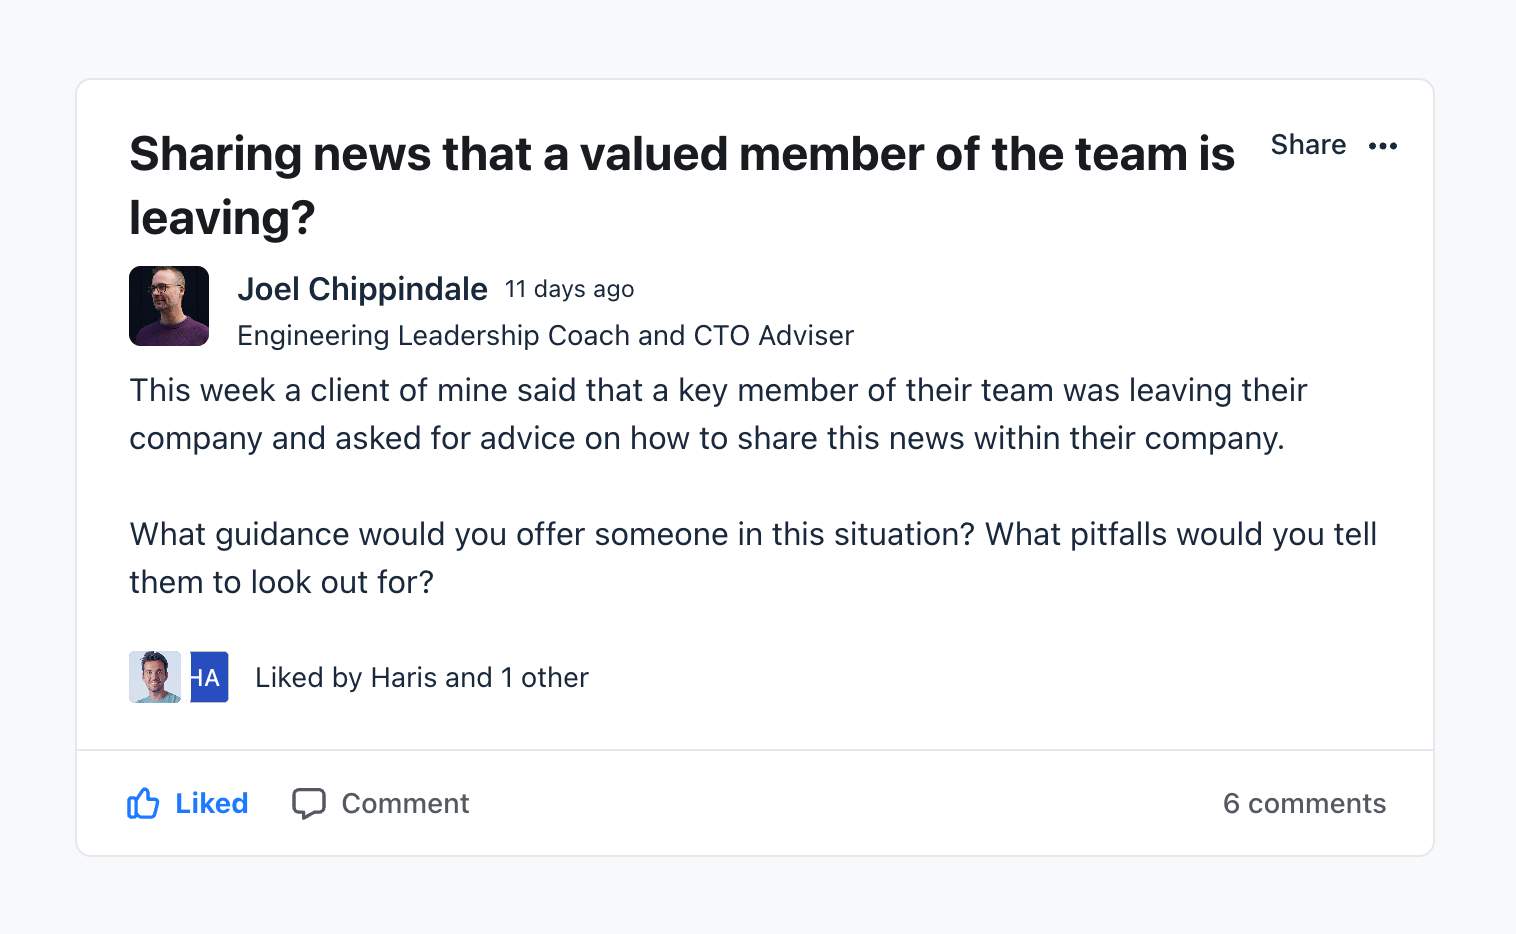Open the overflow menu next to Share

(x=1384, y=146)
